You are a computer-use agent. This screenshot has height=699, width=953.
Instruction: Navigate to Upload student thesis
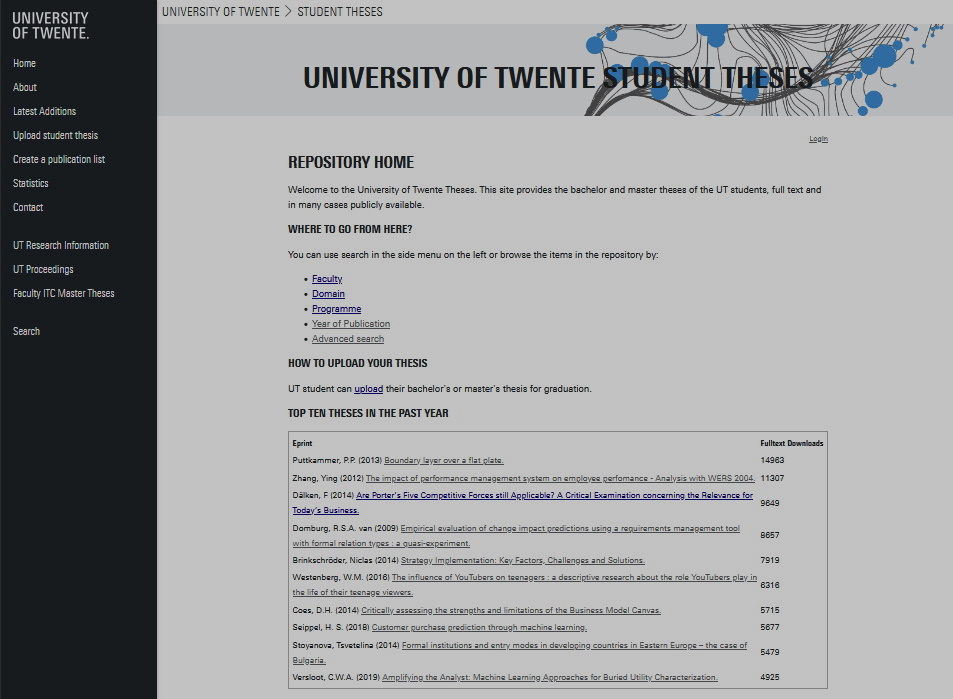[55, 135]
